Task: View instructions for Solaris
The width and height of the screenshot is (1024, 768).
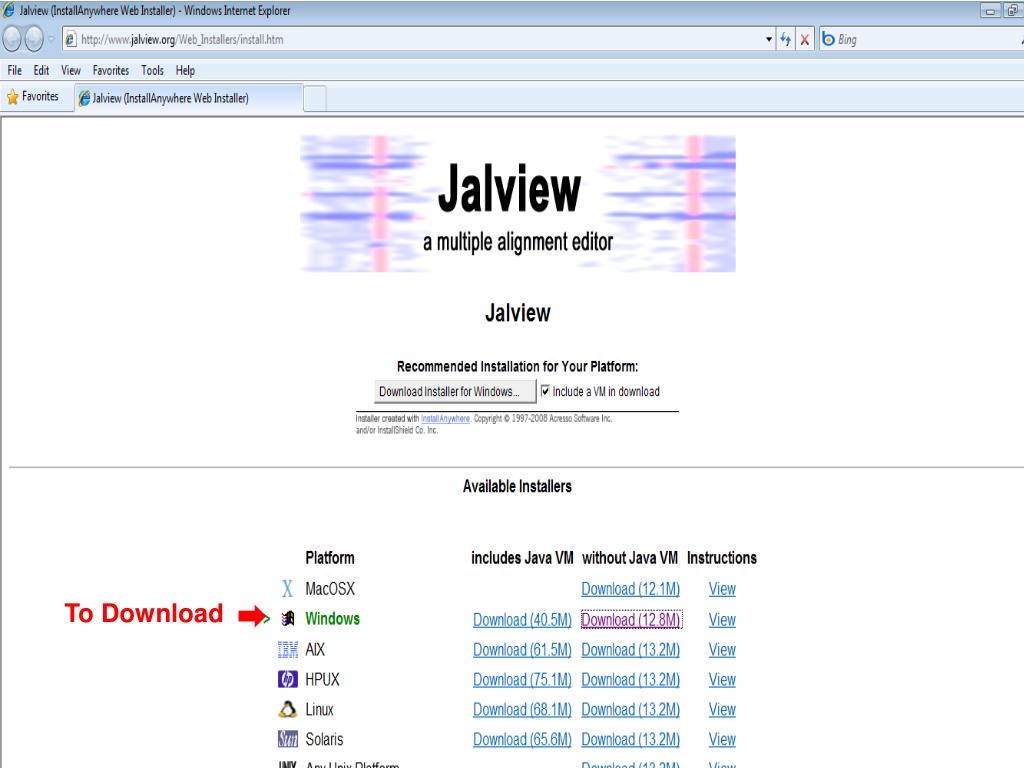Action: [x=722, y=739]
